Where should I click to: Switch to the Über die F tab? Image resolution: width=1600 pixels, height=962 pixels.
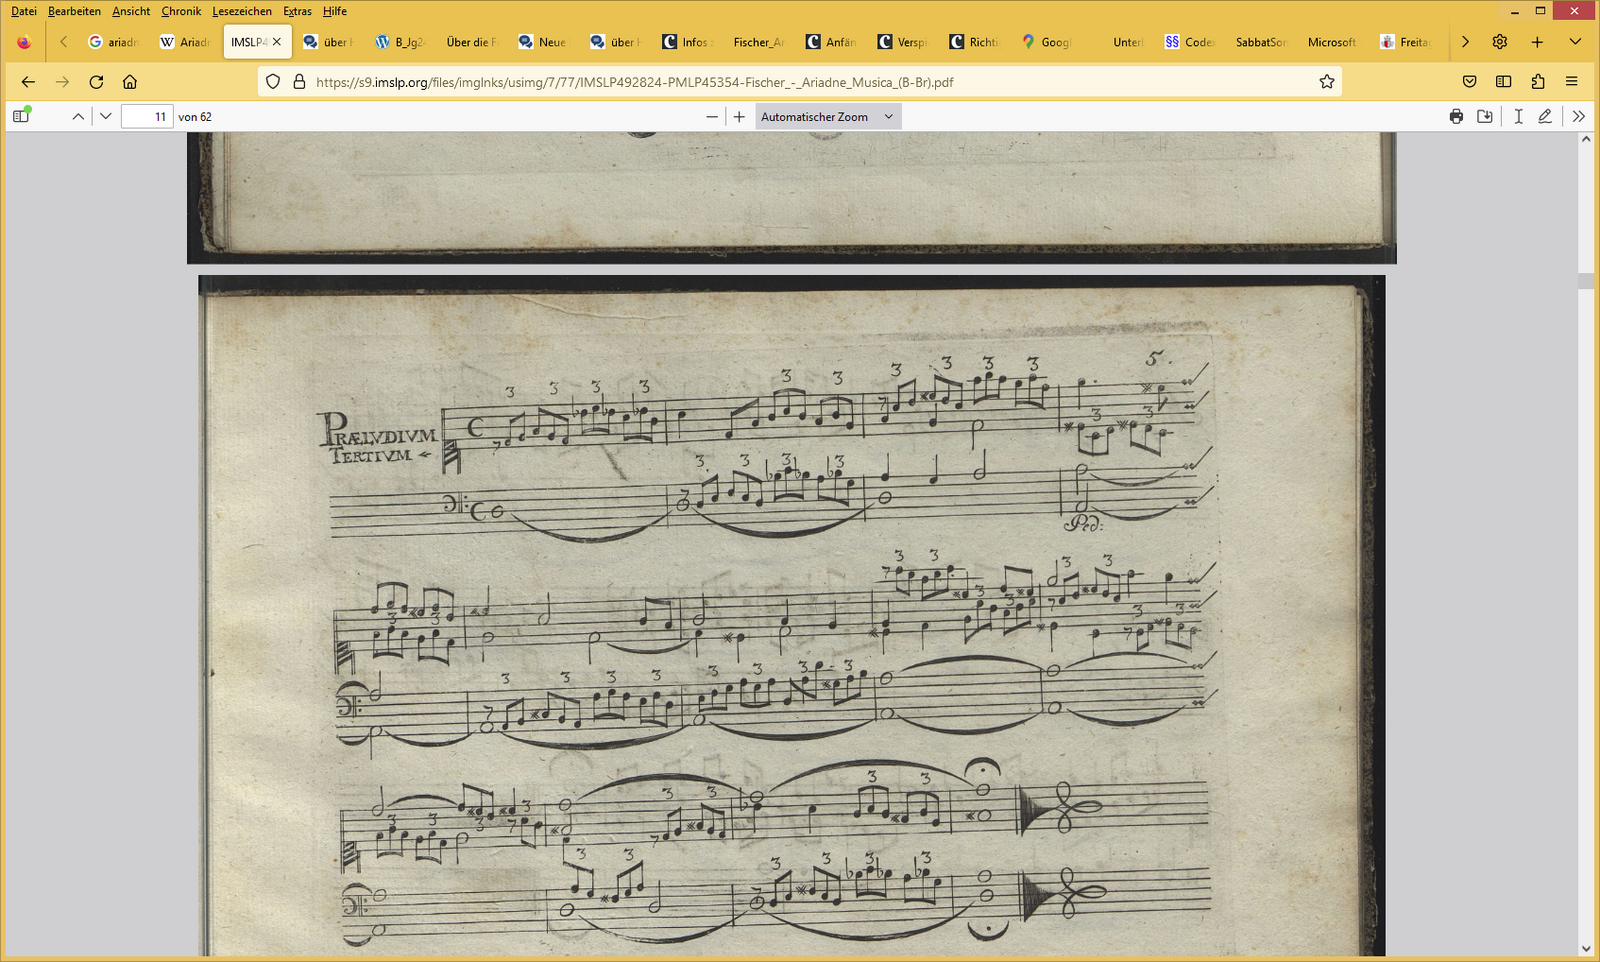pyautogui.click(x=472, y=42)
